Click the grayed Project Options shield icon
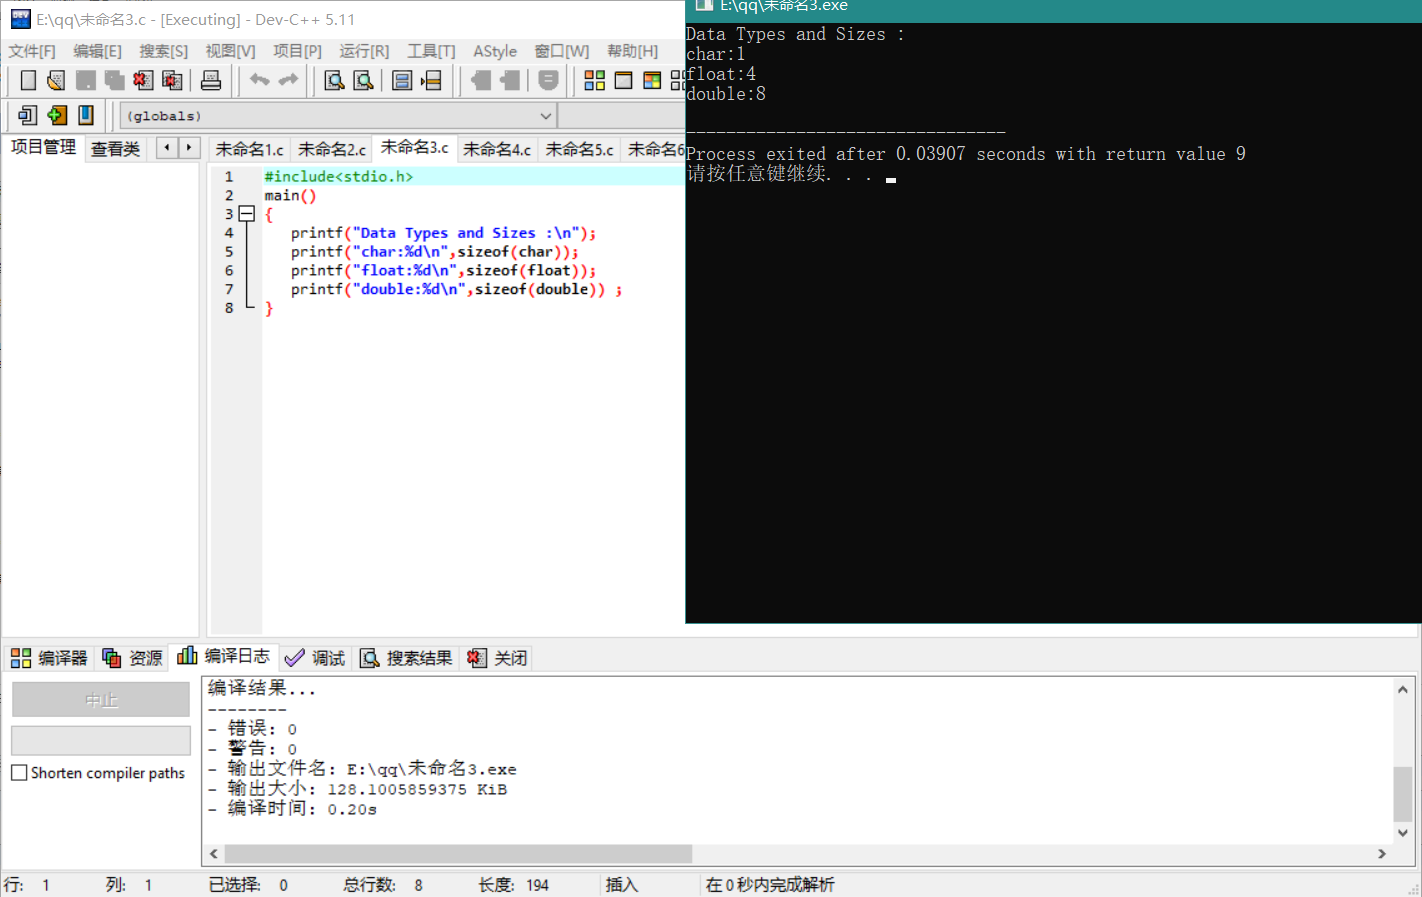The width and height of the screenshot is (1422, 897). (x=548, y=81)
